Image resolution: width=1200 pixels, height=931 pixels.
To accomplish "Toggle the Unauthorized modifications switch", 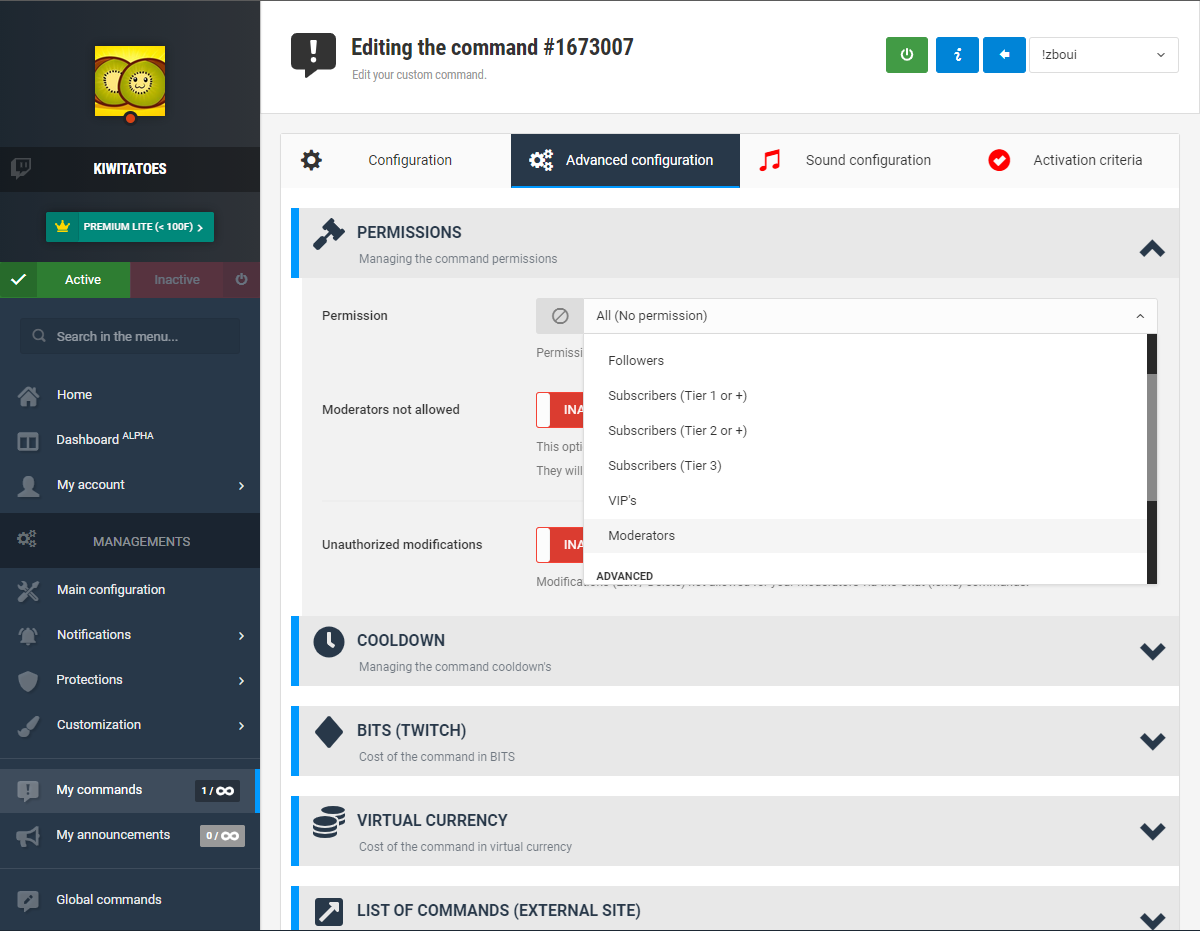I will point(560,545).
